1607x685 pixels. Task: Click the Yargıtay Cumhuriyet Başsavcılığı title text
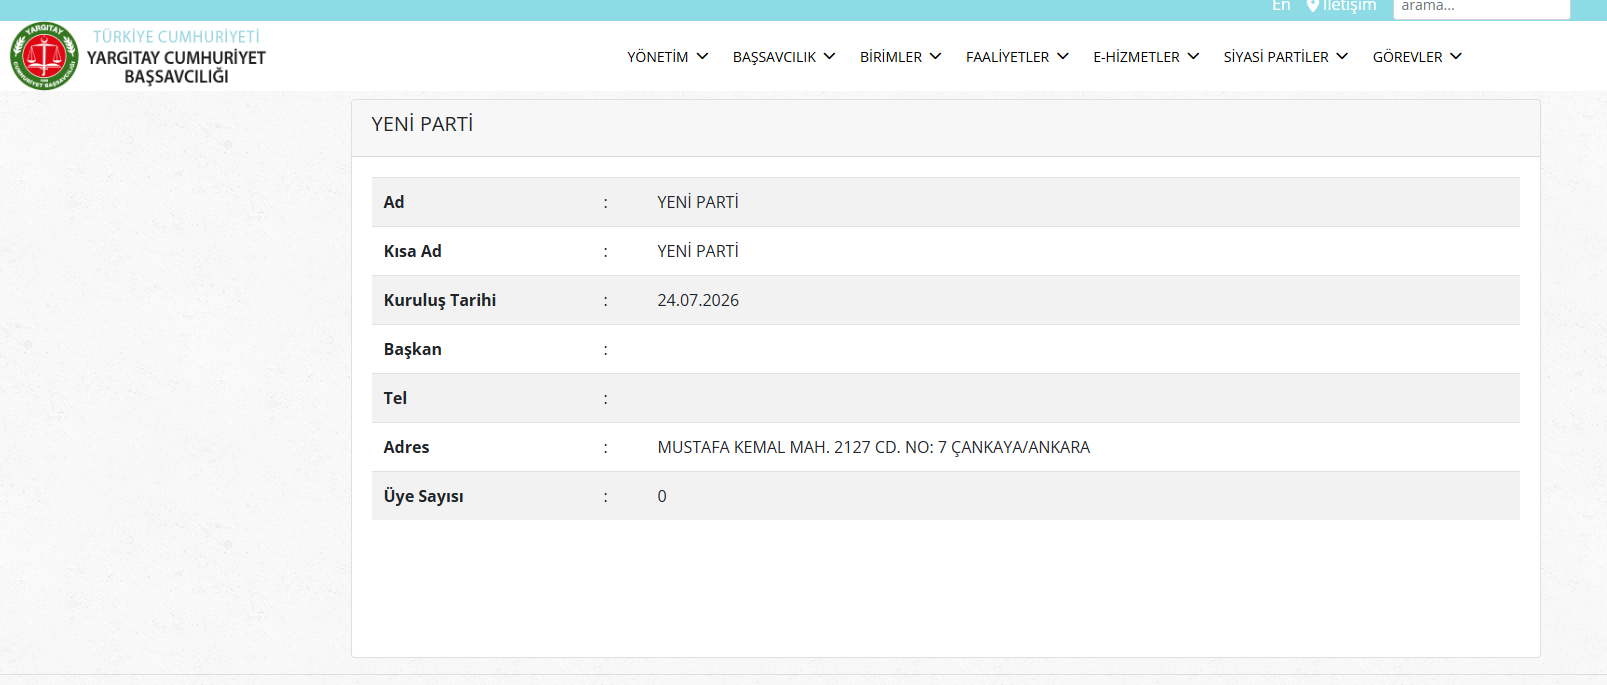[176, 67]
